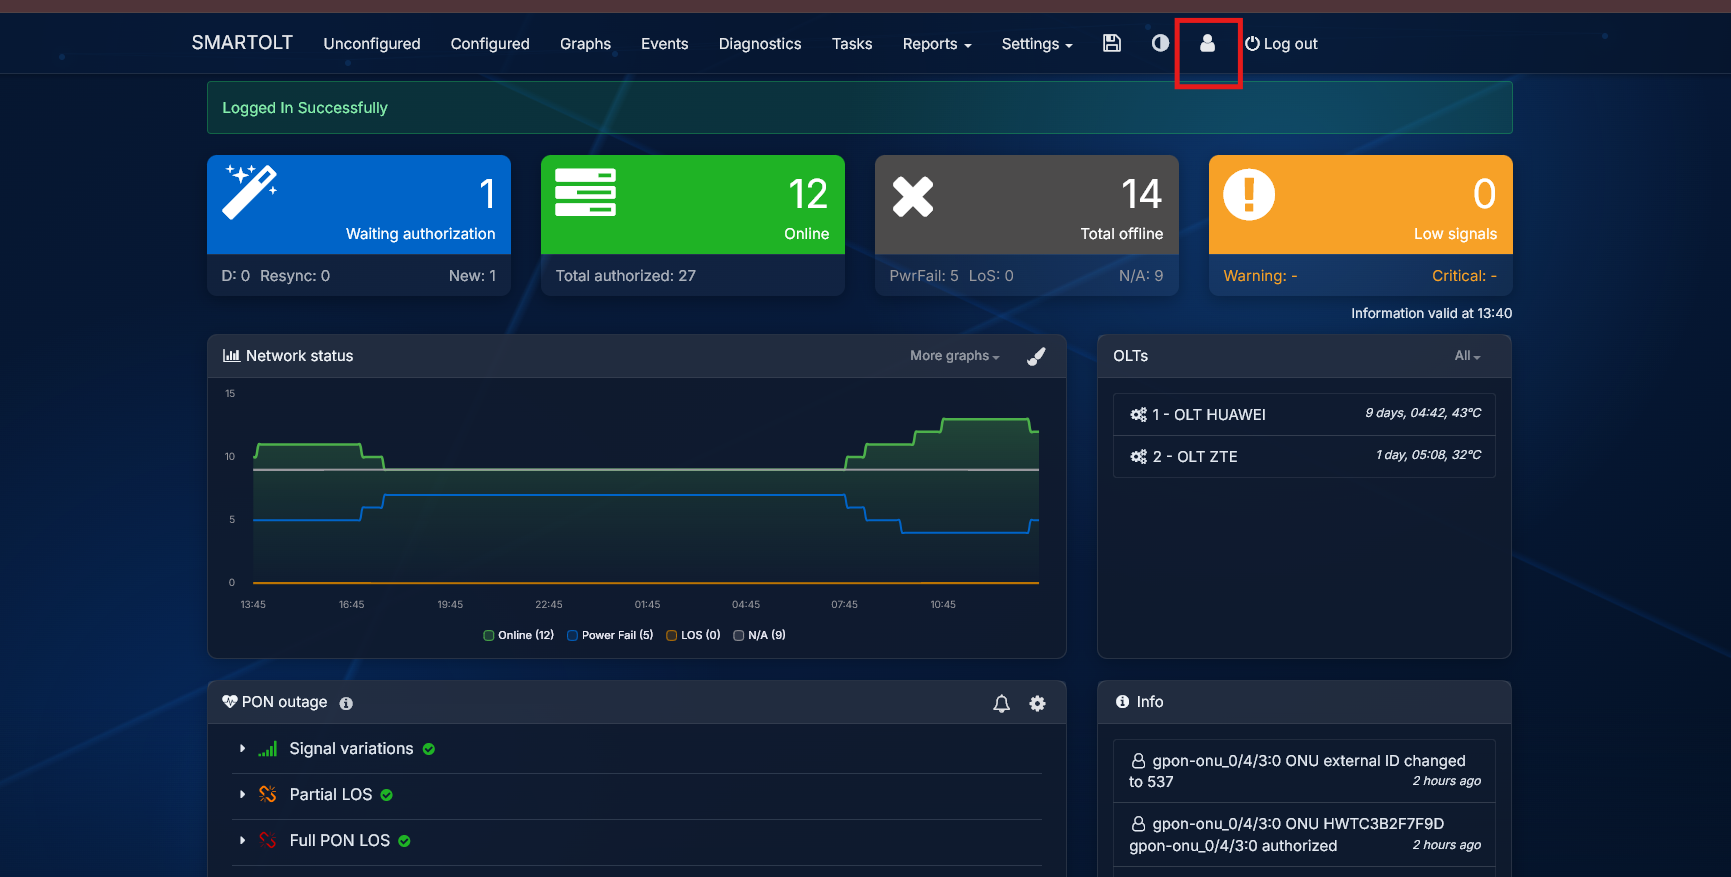Click the Info panel header icon
The width and height of the screenshot is (1731, 877).
pyautogui.click(x=1122, y=702)
